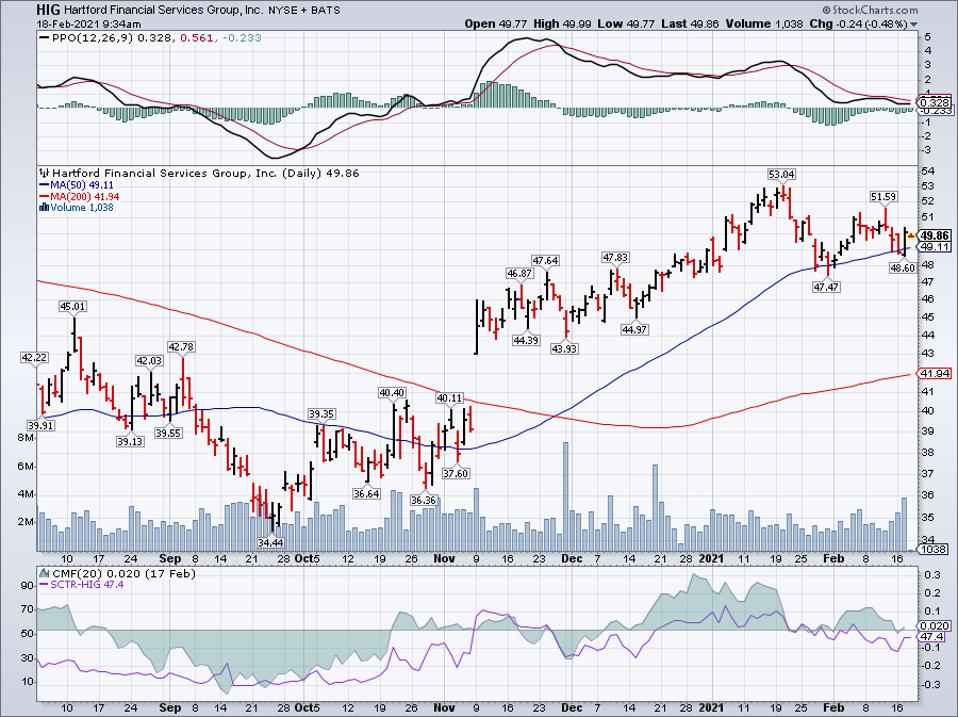Click the 49.86 last price tag on the axis

934,235
